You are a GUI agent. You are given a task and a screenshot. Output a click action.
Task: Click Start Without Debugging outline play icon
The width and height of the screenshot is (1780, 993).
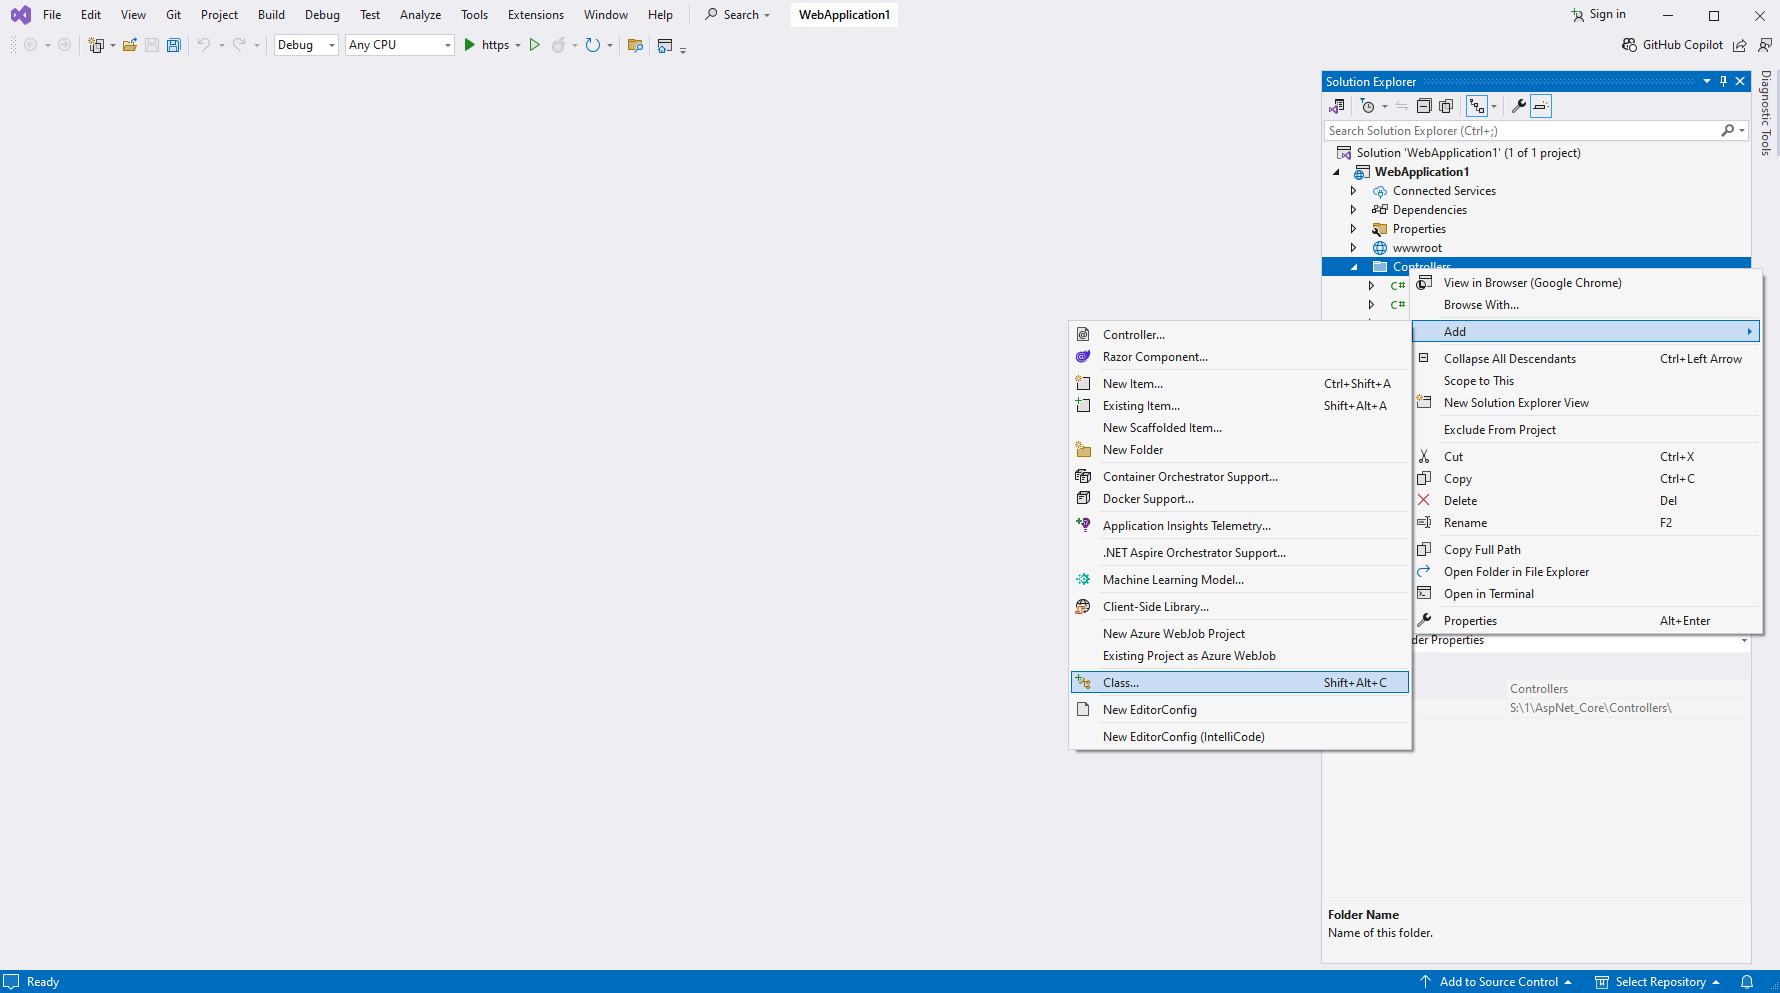pos(535,45)
